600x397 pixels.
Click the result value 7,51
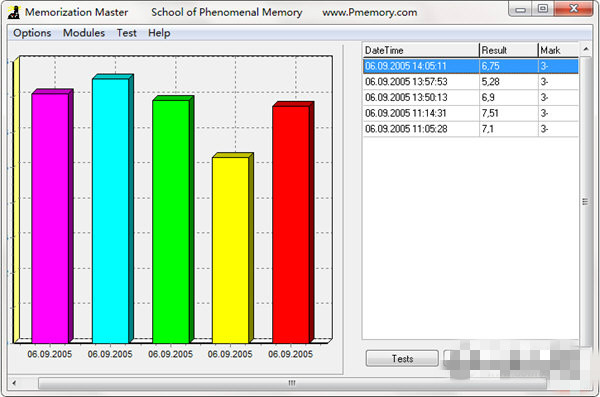(490, 113)
